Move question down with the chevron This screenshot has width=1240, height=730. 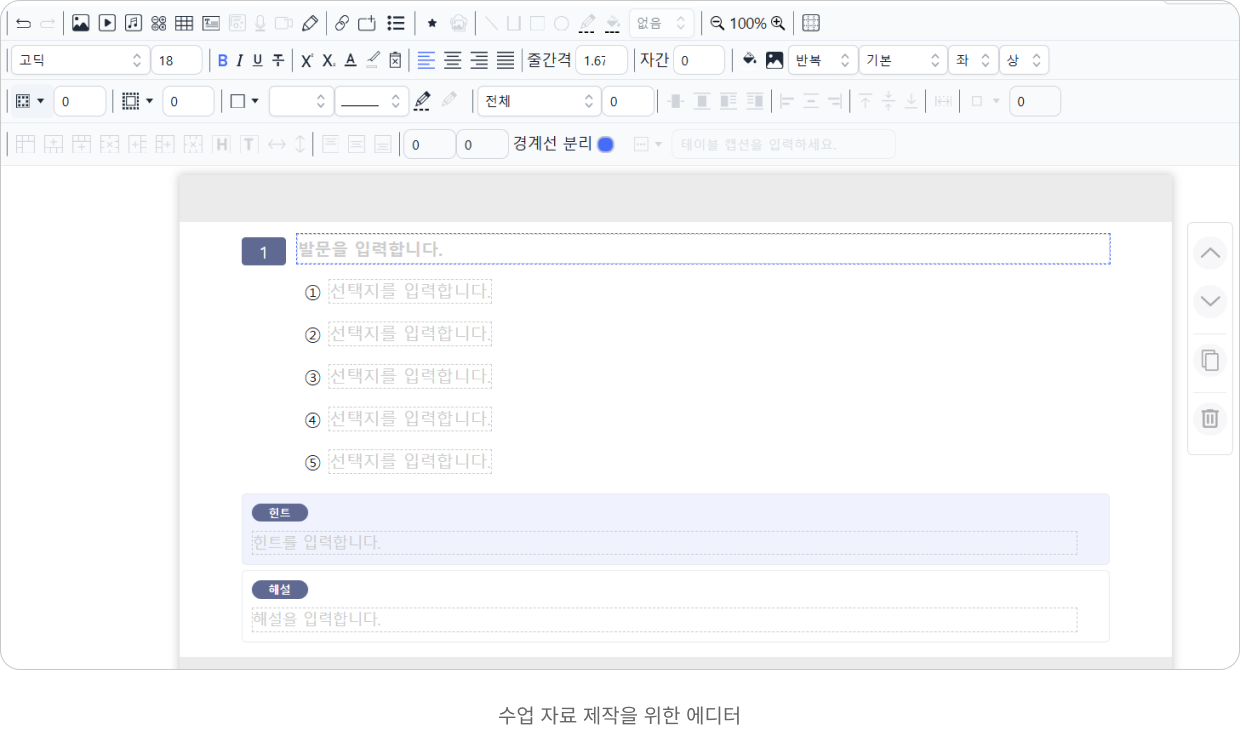click(x=1210, y=300)
